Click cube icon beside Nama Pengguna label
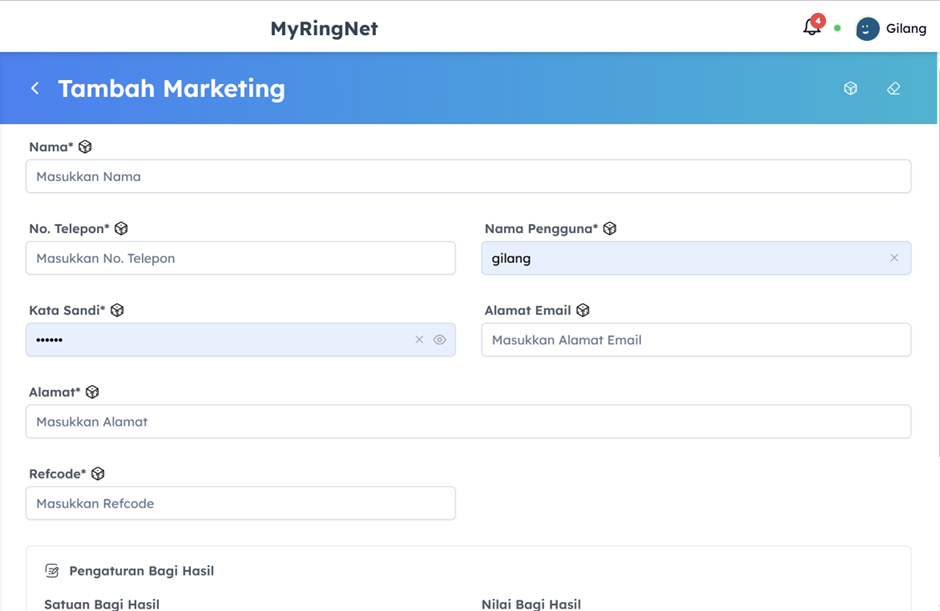This screenshot has height=611, width=940. pyautogui.click(x=610, y=229)
